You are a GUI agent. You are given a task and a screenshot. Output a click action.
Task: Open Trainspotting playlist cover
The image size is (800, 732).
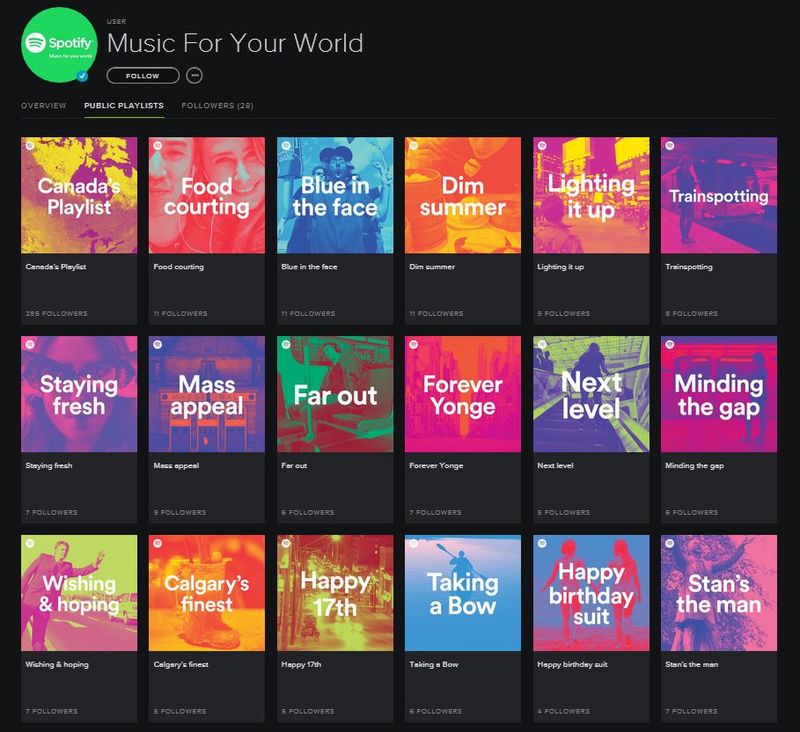(x=719, y=195)
